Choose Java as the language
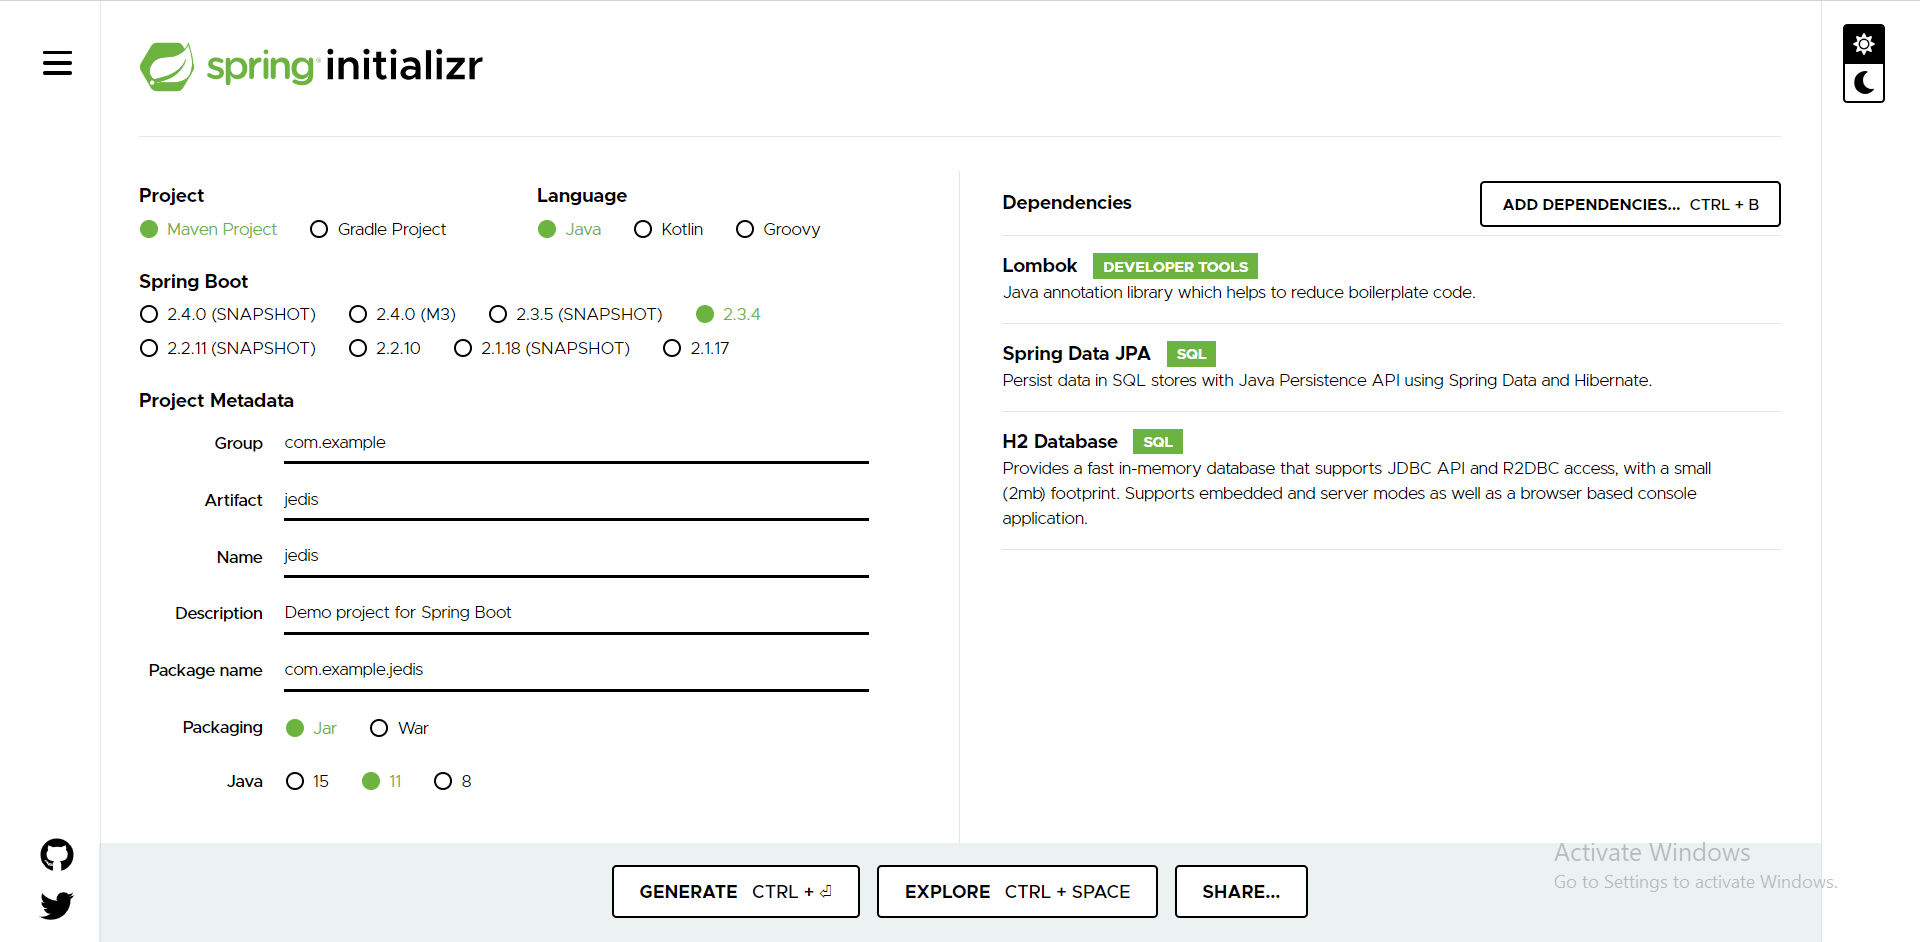 [x=569, y=229]
